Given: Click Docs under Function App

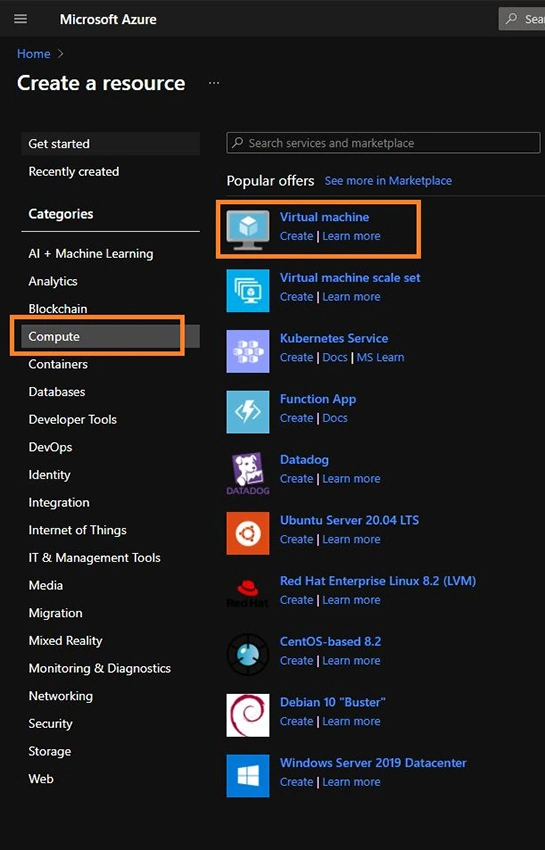Looking at the screenshot, I should (335, 418).
